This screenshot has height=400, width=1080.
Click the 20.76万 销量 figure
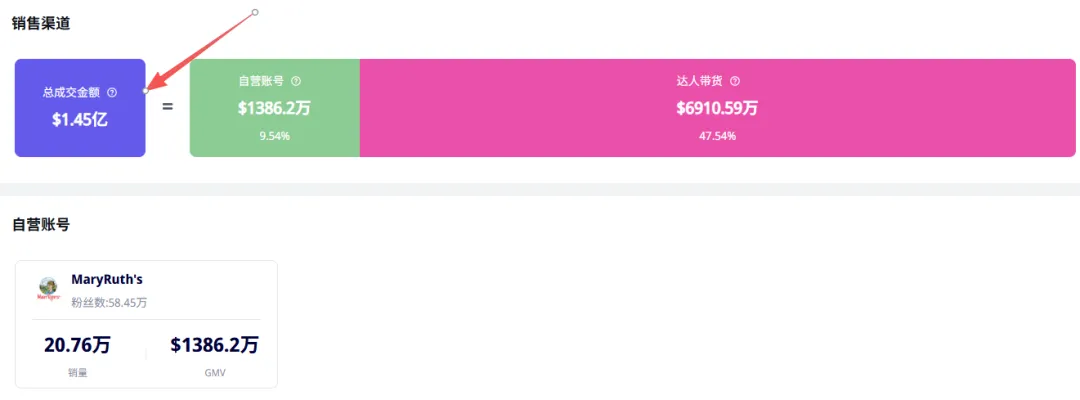[77, 346]
